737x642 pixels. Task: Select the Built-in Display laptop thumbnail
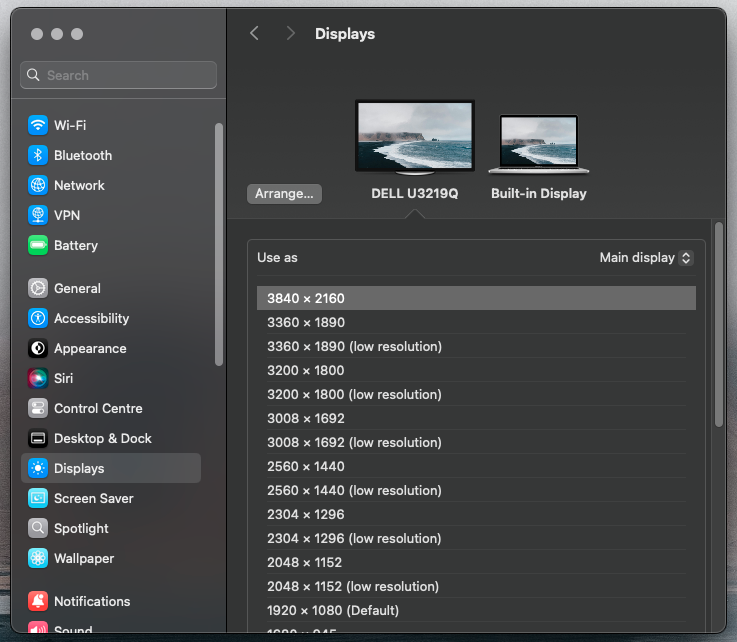pyautogui.click(x=539, y=144)
